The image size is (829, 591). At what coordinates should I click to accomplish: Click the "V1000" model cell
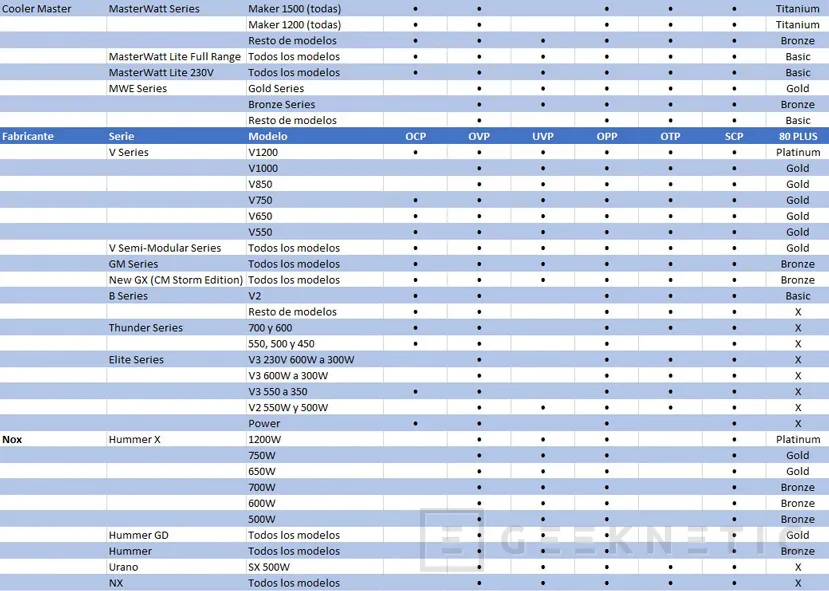click(x=263, y=168)
